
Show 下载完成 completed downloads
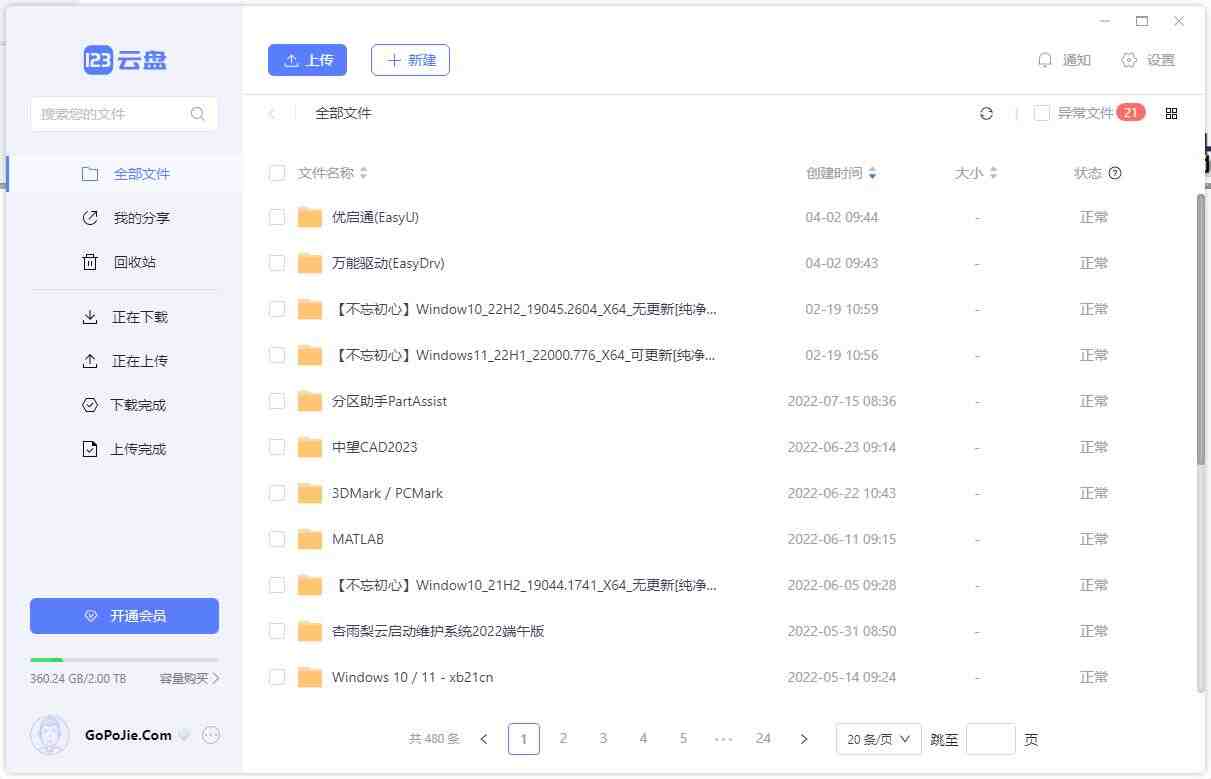[x=125, y=405]
